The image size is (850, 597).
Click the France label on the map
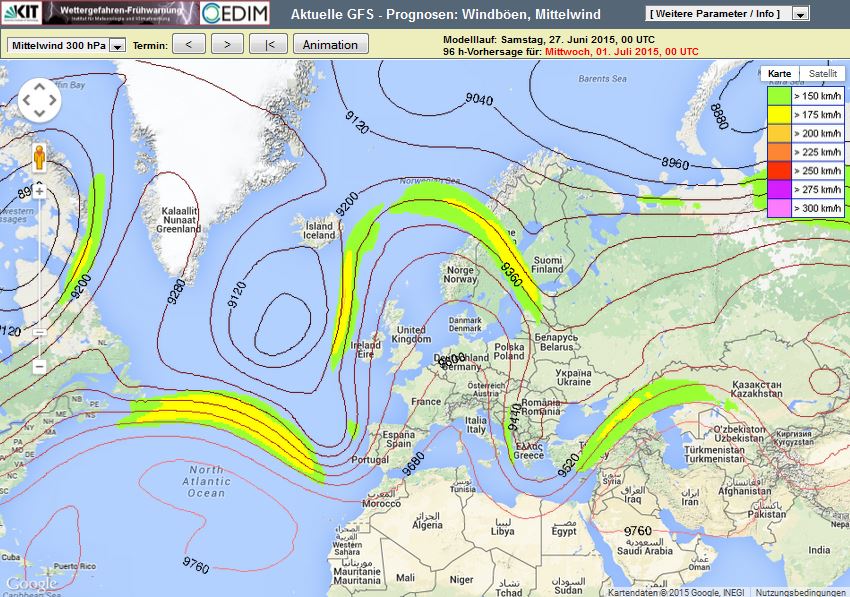426,402
